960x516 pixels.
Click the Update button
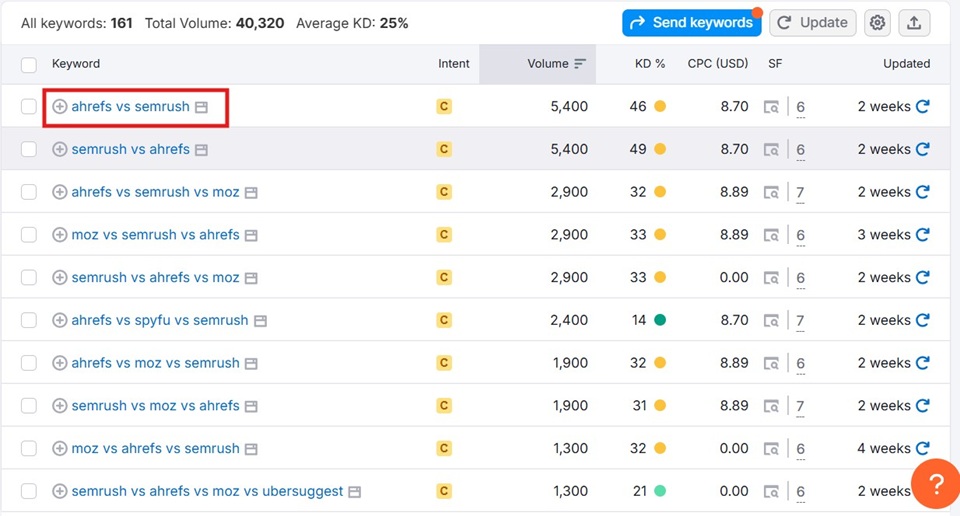812,23
